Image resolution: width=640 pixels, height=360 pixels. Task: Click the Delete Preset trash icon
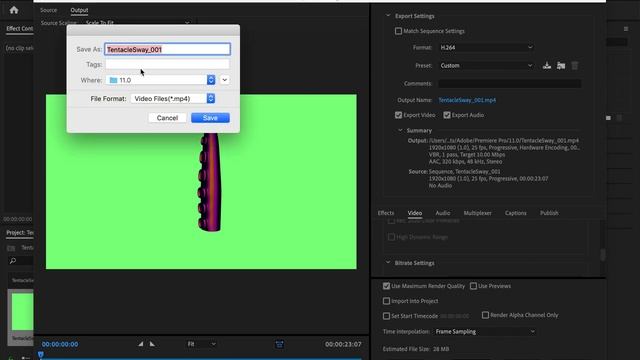(x=575, y=65)
